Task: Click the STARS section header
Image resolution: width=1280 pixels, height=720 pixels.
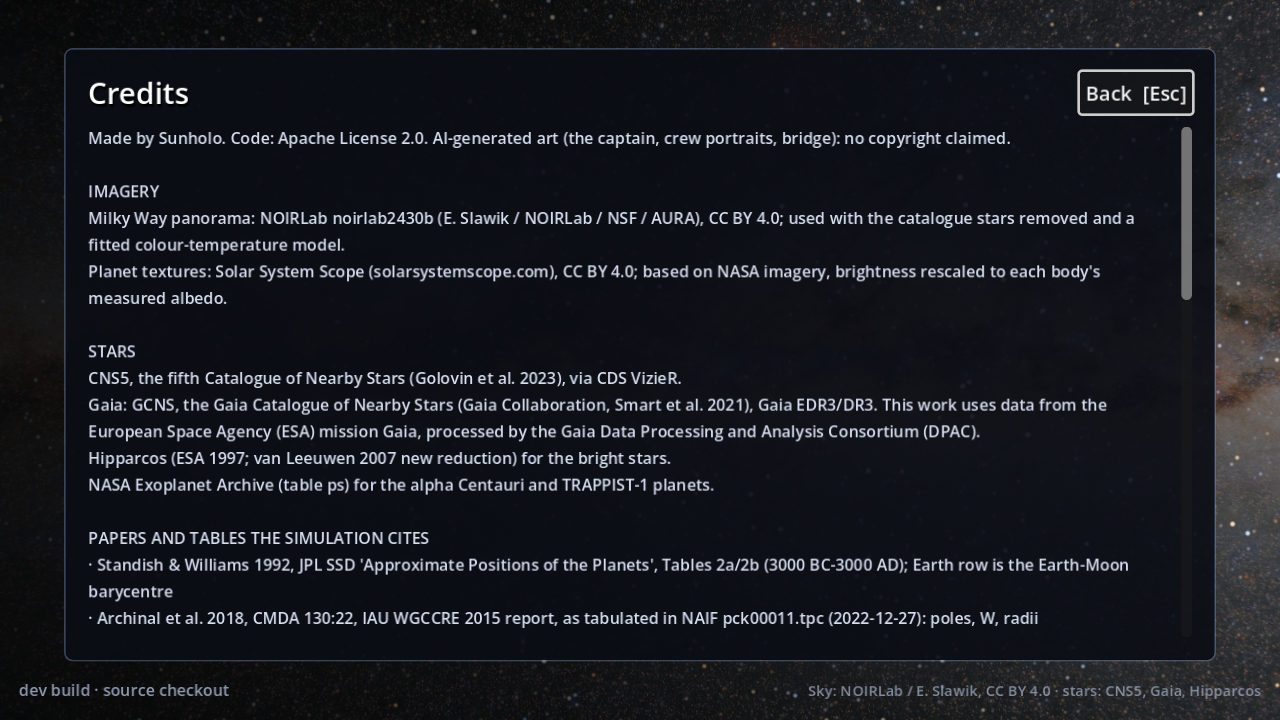Action: pyautogui.click(x=112, y=351)
